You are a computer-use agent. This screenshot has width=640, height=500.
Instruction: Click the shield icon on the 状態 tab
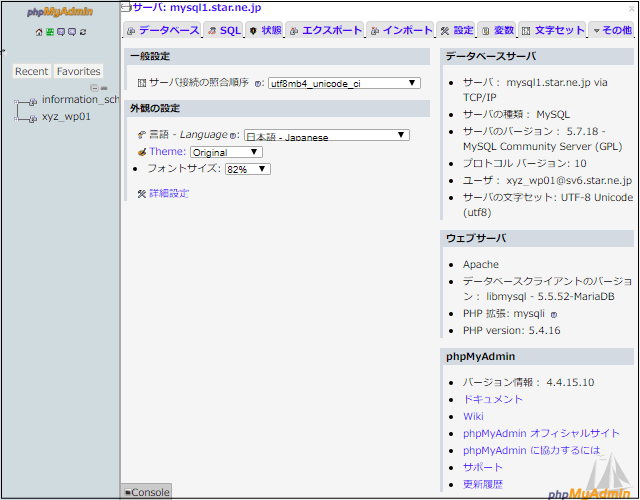(x=253, y=31)
